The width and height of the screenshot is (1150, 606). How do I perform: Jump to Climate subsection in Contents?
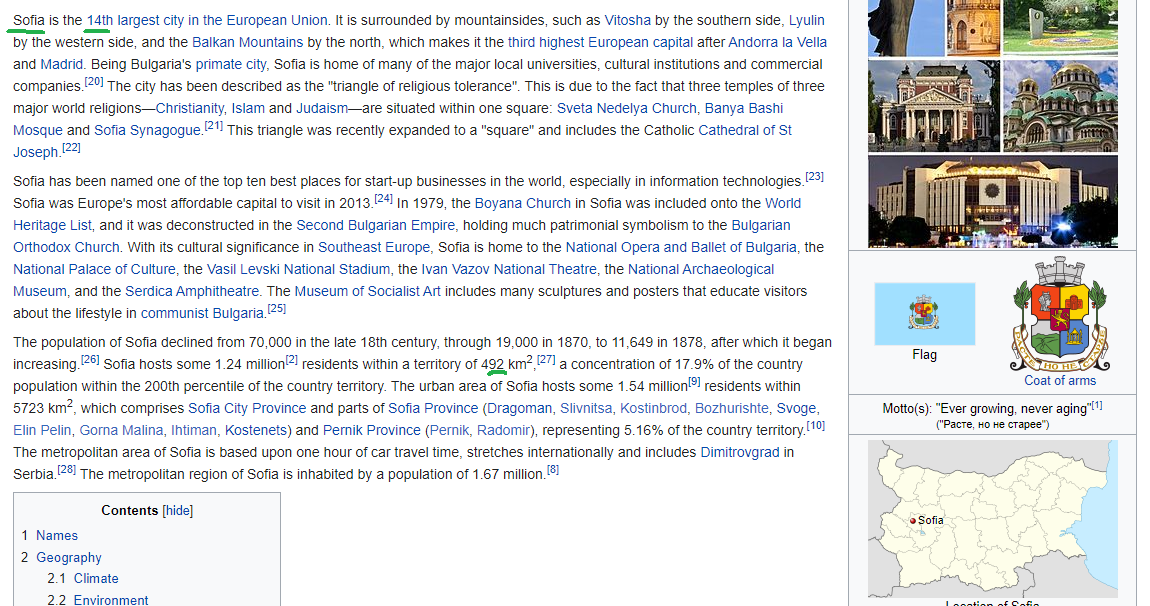click(x=96, y=578)
